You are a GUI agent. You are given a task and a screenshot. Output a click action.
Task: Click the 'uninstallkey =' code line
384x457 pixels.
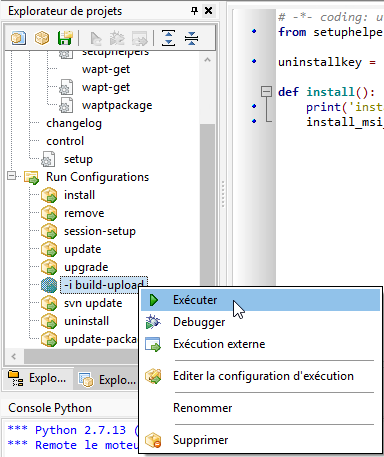click(327, 62)
